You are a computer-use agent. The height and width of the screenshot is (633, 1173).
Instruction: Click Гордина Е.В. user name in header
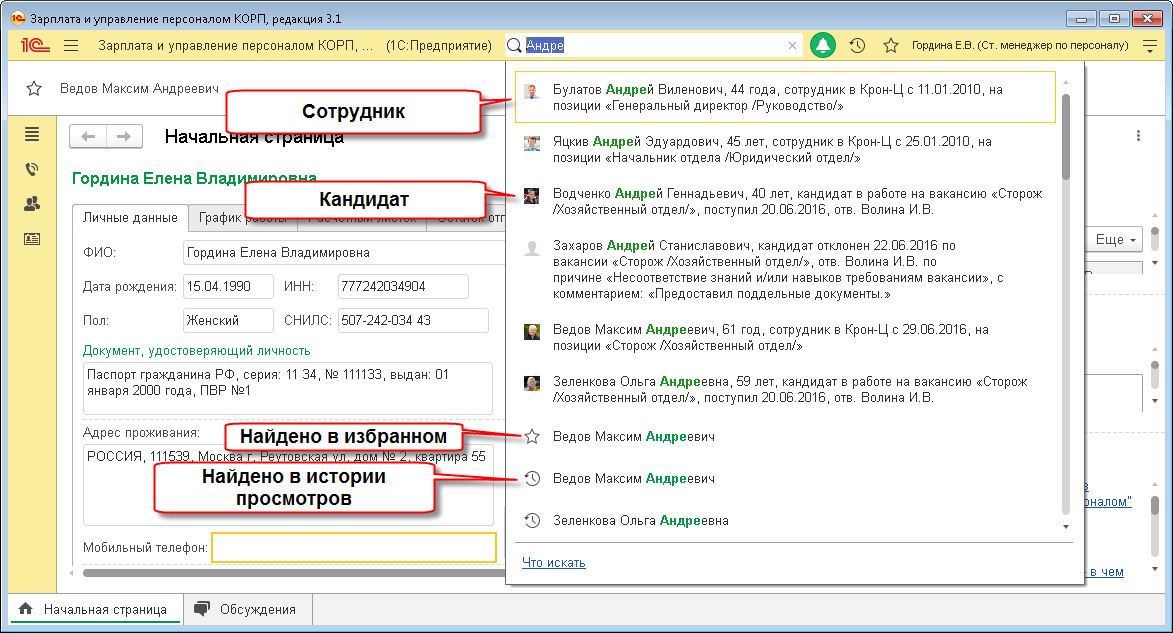tap(1020, 46)
